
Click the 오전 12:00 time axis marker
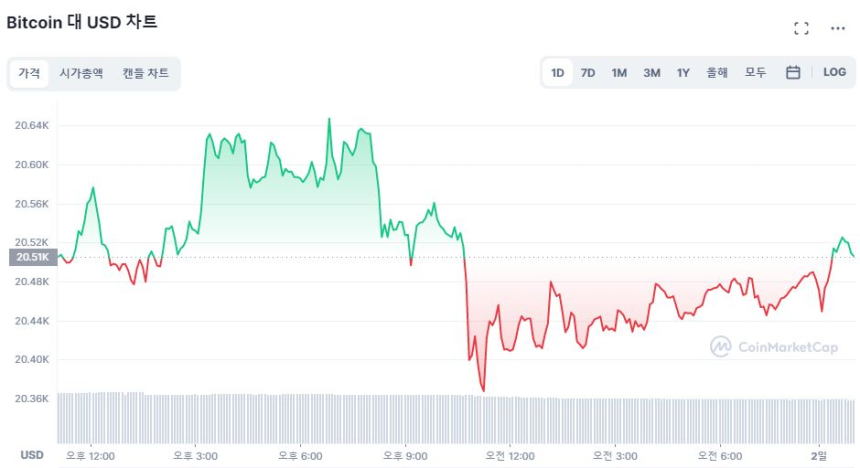[x=509, y=456]
